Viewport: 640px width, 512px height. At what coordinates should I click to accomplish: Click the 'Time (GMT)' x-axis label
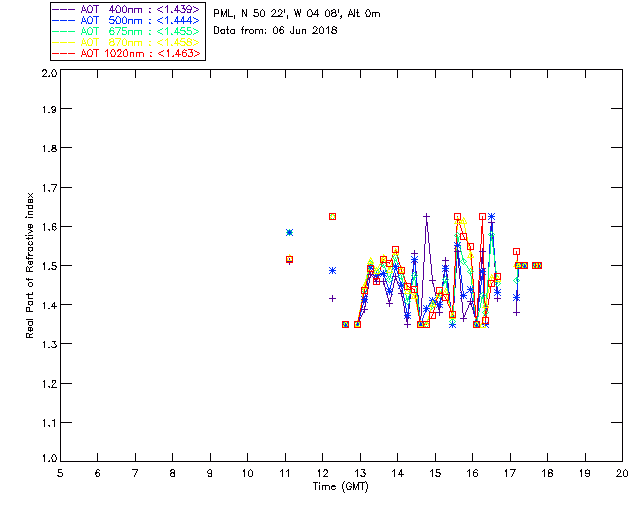tap(341, 486)
